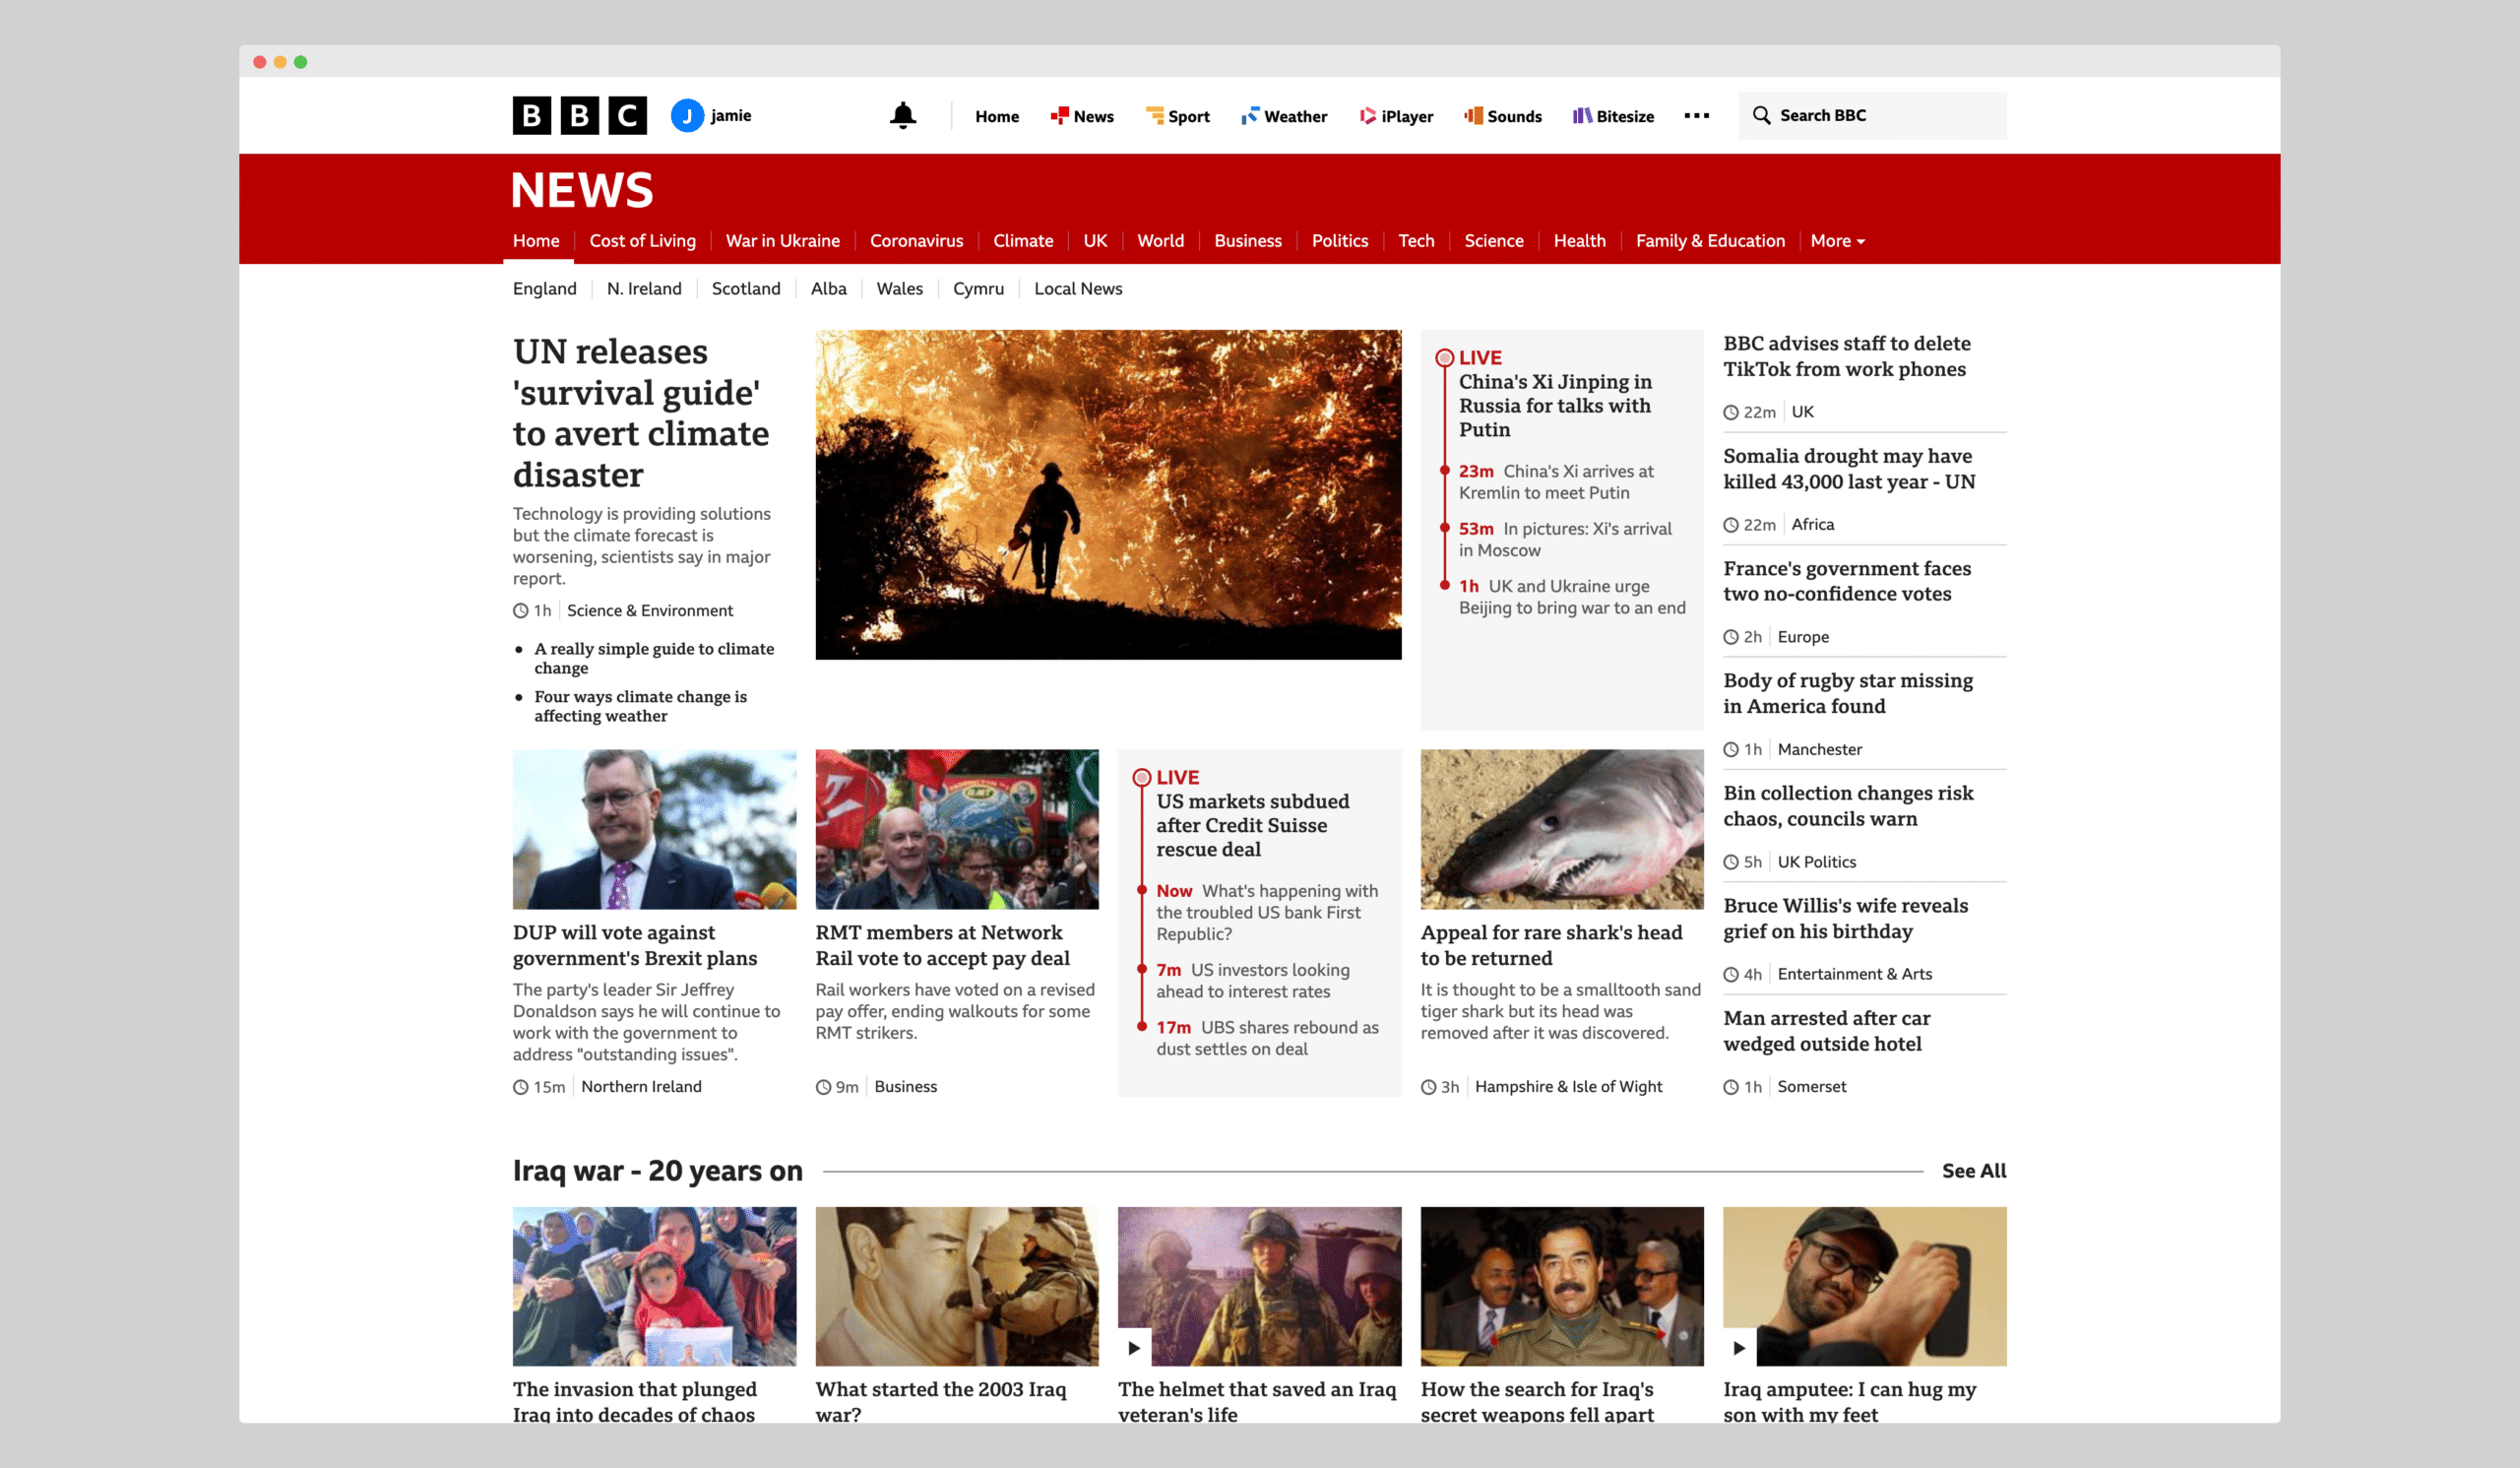Click the BBC logo

pyautogui.click(x=579, y=115)
